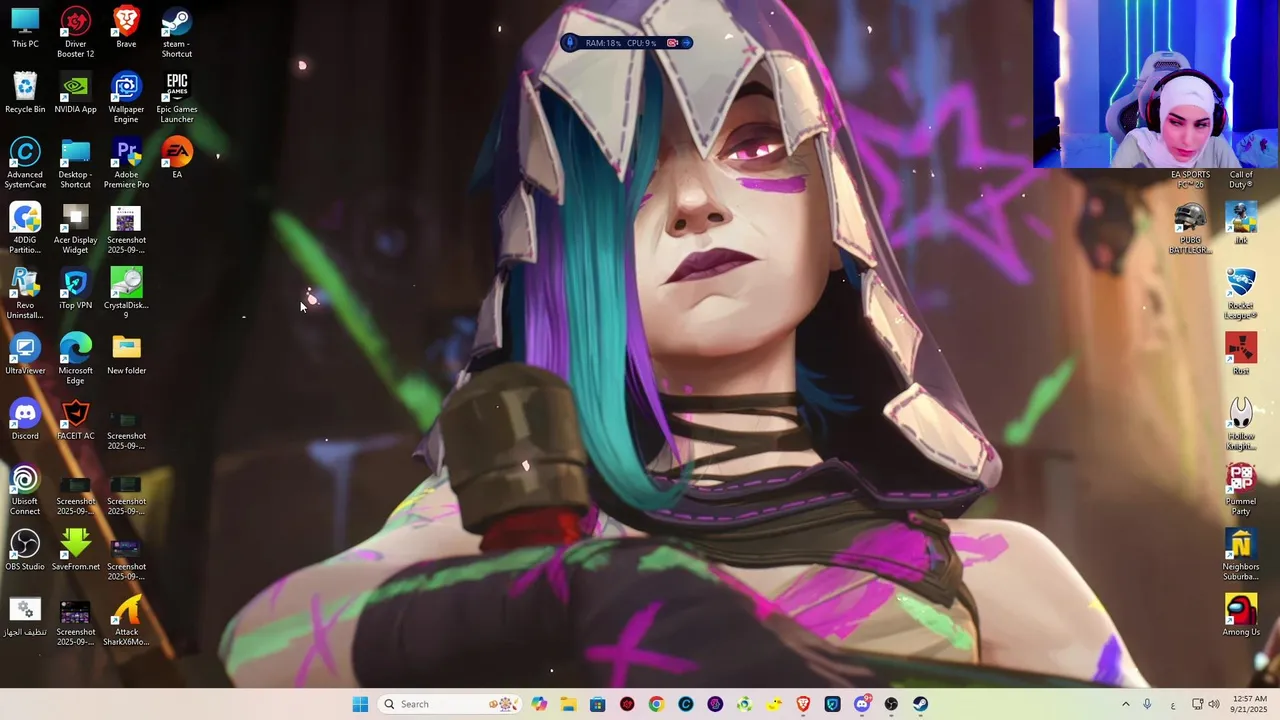Open the Windows Start menu
This screenshot has height=720, width=1280.
tap(360, 704)
